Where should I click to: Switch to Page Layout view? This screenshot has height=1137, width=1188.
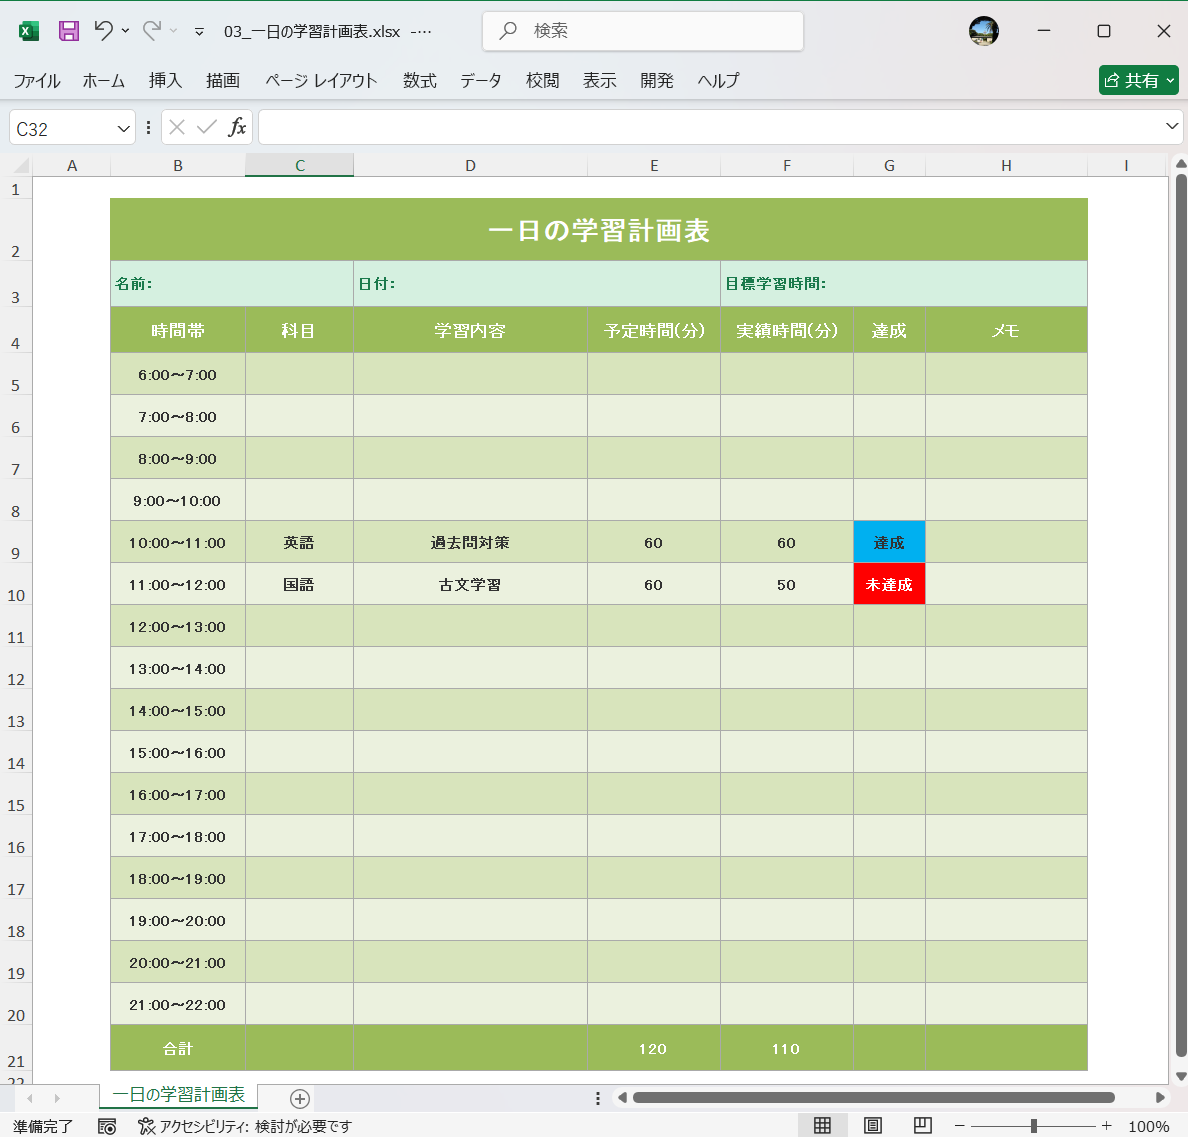(x=872, y=1126)
